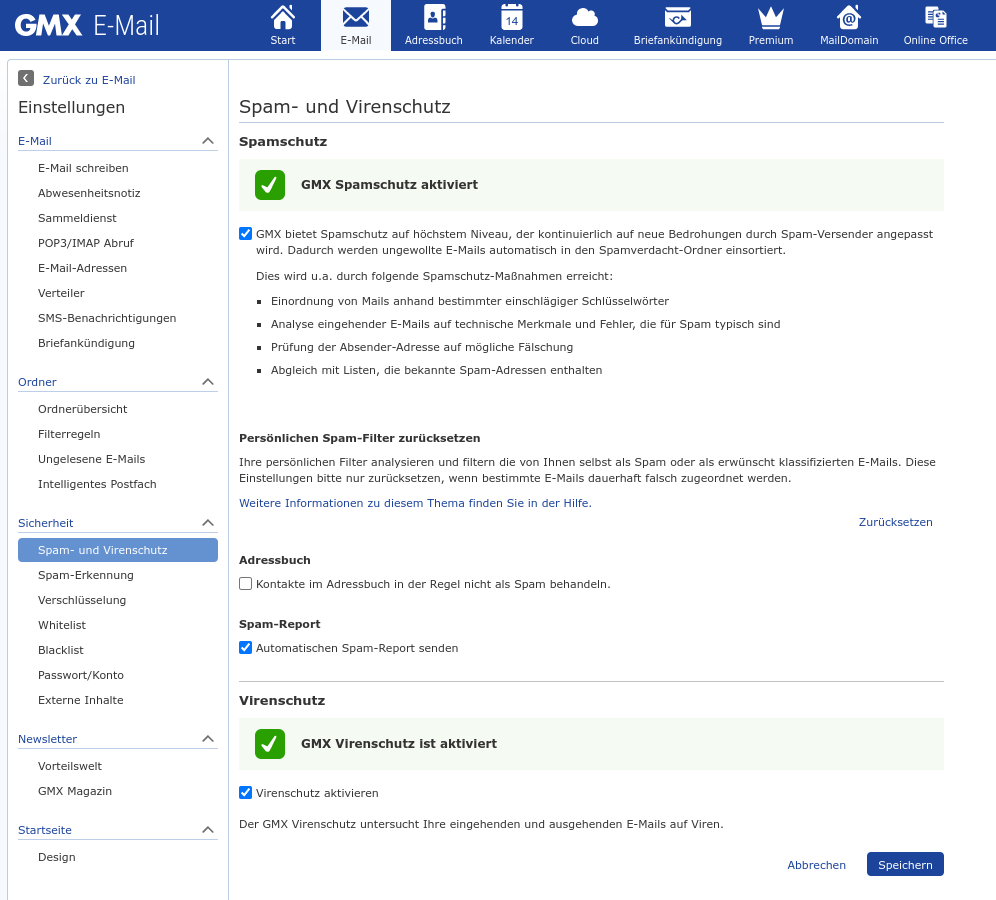Collapse the E-Mail settings section
This screenshot has width=996, height=900.
coord(208,141)
